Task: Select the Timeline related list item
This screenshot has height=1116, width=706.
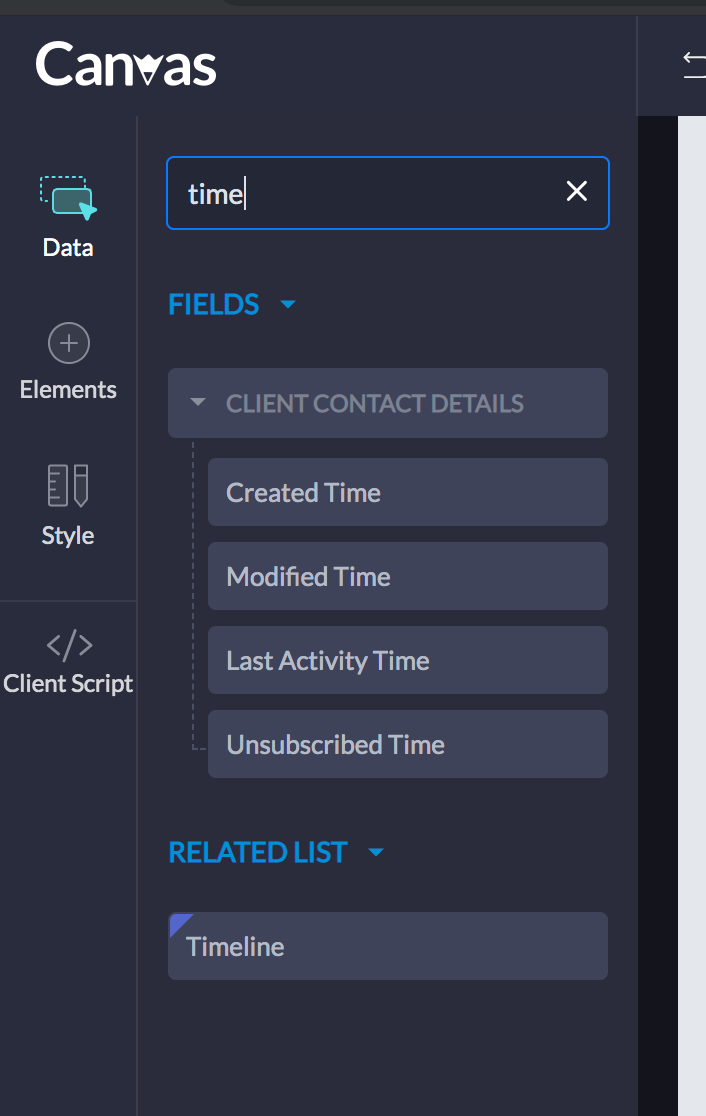Action: tap(388, 946)
